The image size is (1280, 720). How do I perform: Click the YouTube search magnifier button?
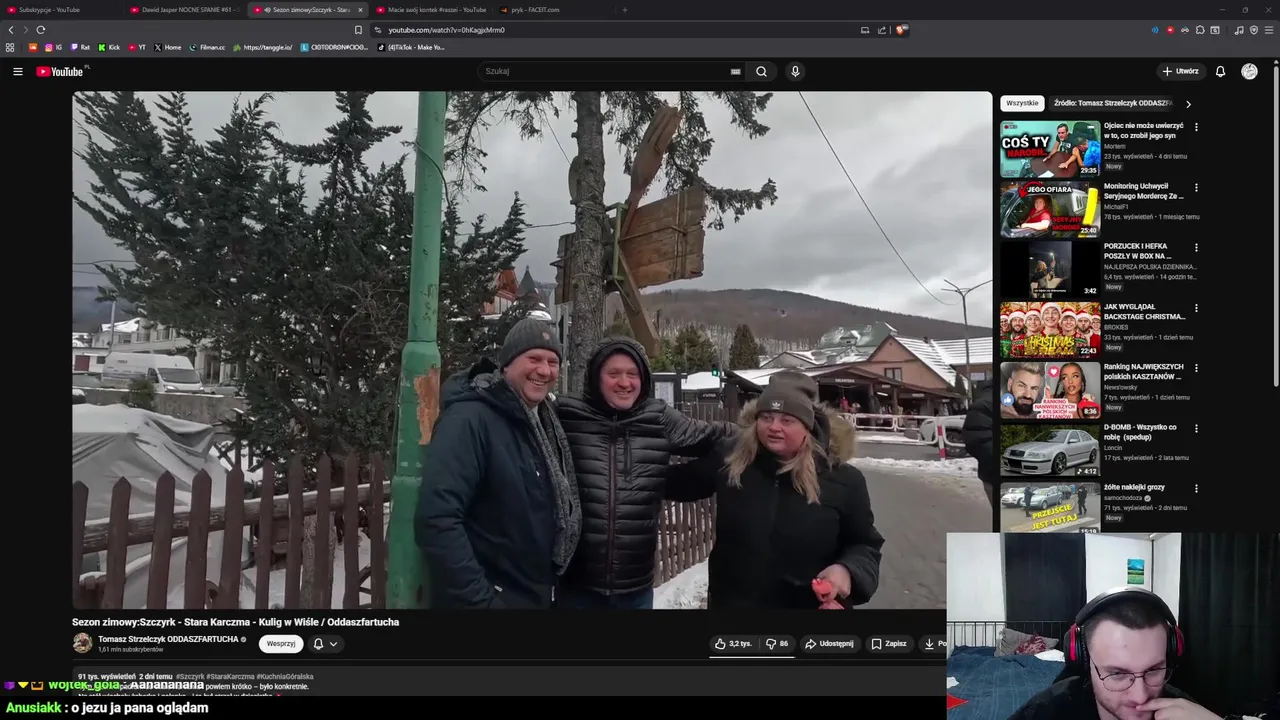[761, 71]
